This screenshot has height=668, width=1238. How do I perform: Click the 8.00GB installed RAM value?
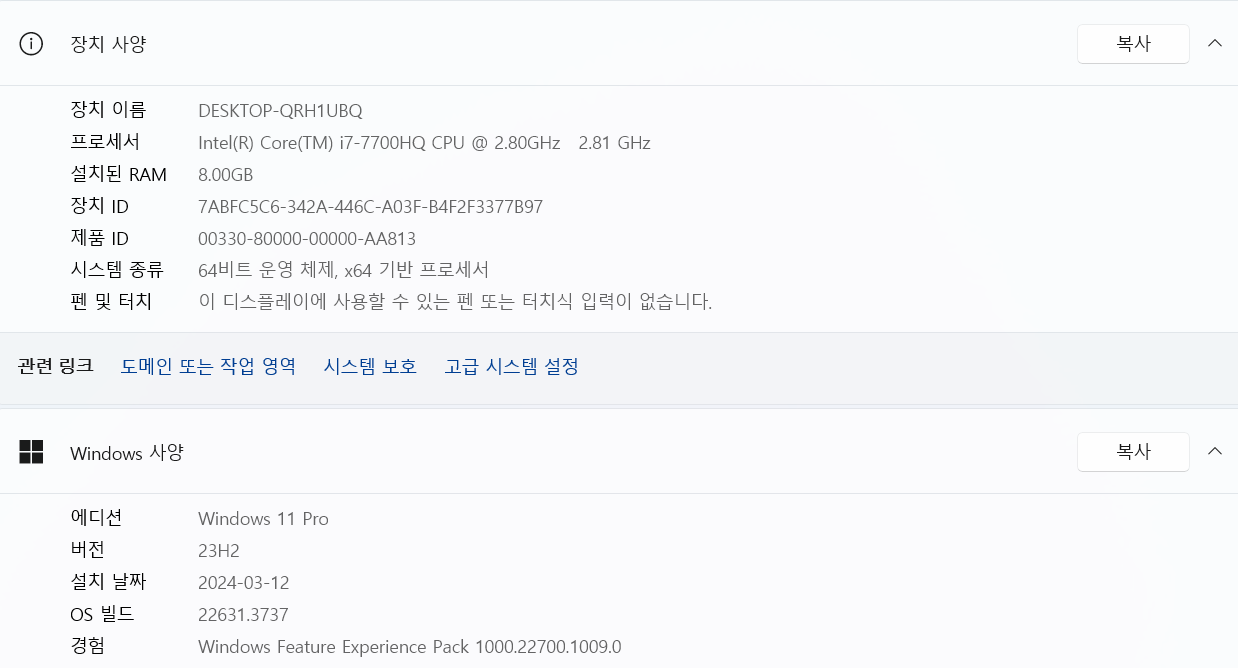click(226, 175)
